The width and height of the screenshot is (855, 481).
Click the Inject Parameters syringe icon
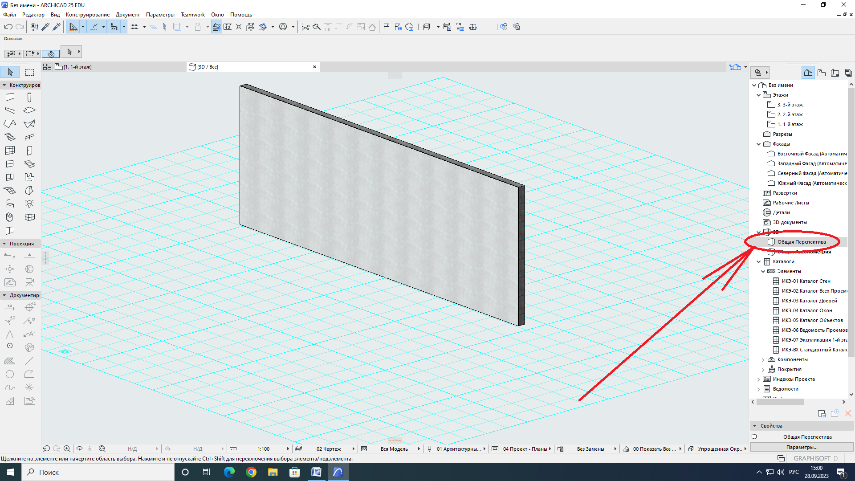tap(57, 27)
